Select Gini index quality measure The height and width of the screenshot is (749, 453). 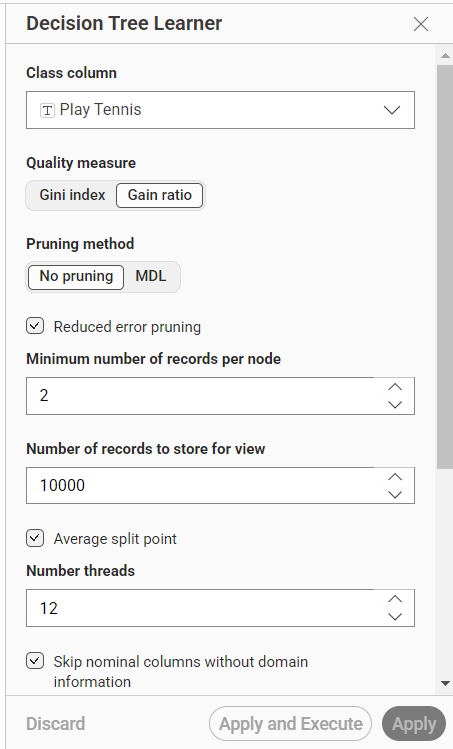point(72,195)
